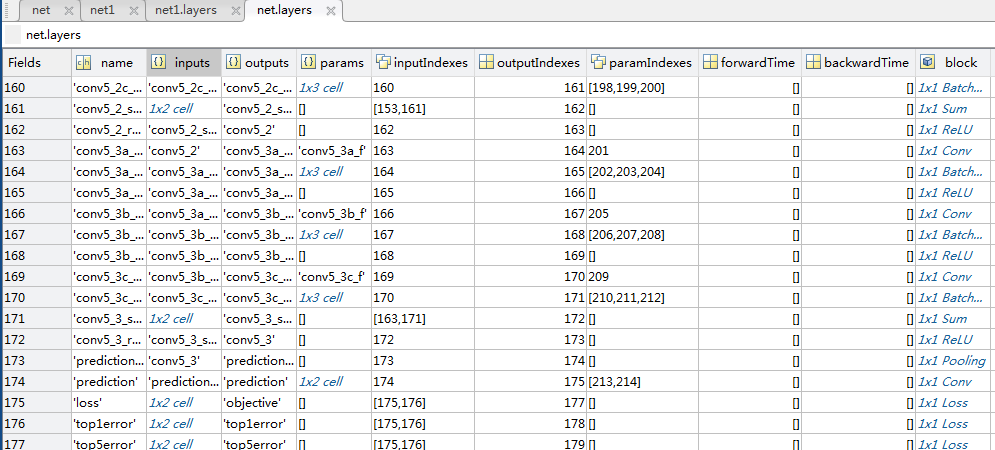Click the cell icon in outputs header
Image resolution: width=995 pixels, height=450 pixels.
click(x=234, y=62)
